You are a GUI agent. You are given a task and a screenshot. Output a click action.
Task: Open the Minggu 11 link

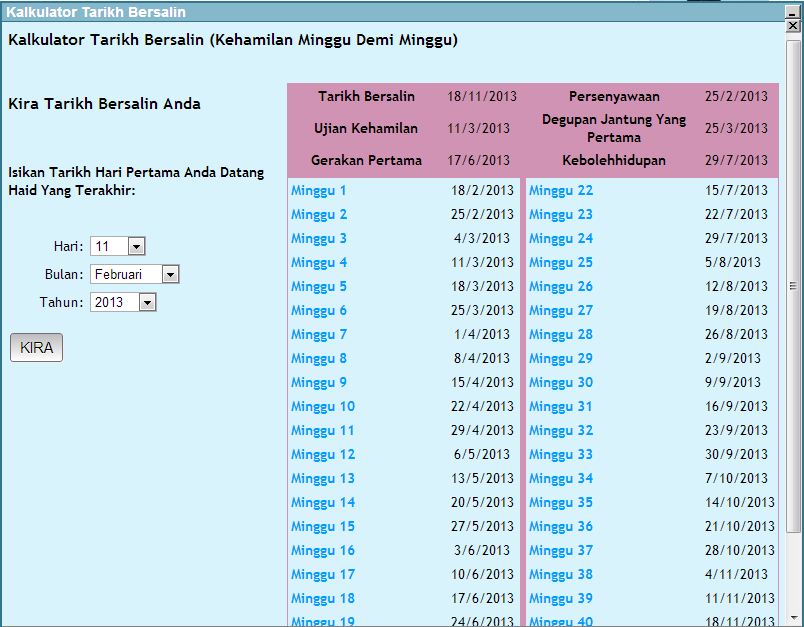pyautogui.click(x=323, y=431)
